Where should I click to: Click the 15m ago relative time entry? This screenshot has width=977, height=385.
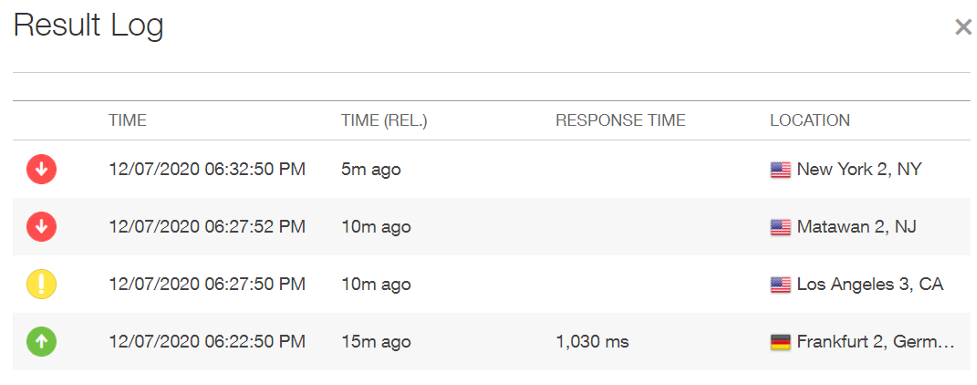pos(376,342)
